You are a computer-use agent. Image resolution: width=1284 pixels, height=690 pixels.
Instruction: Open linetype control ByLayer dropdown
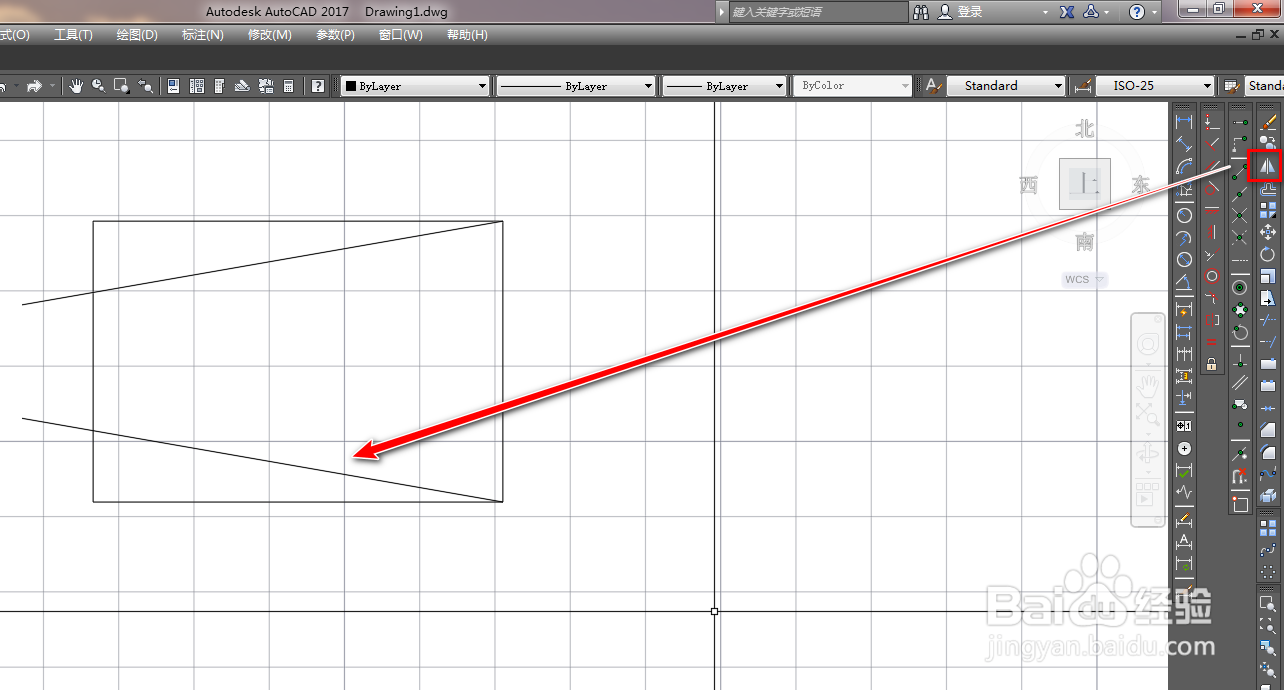(x=576, y=86)
